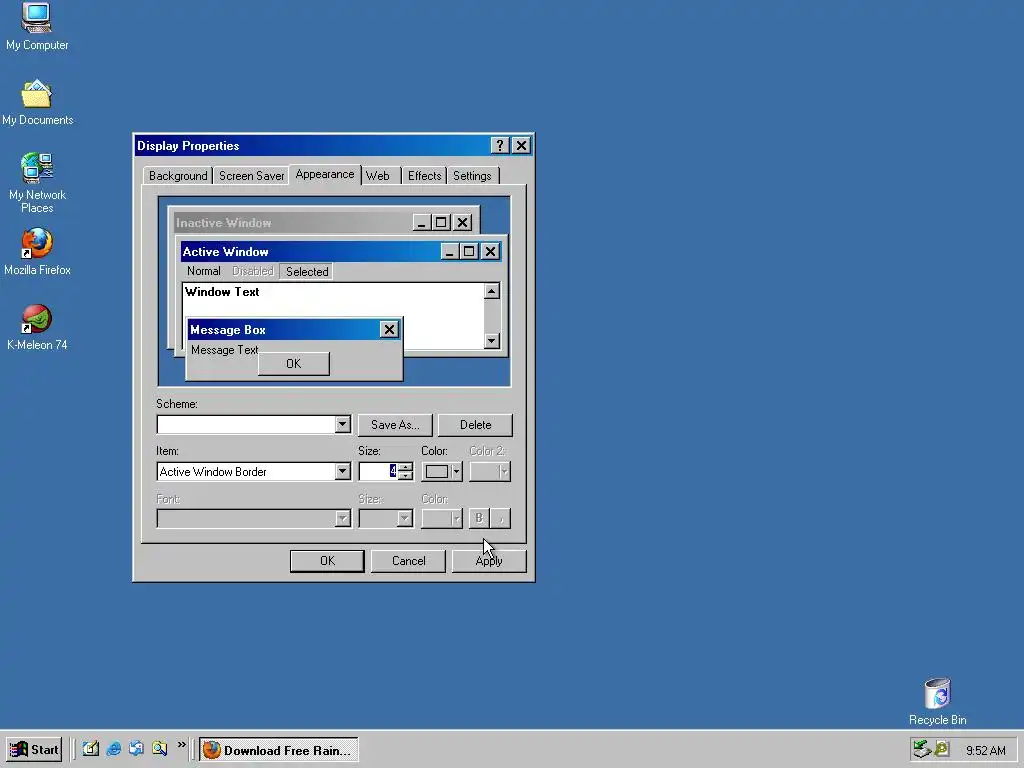1024x768 pixels.
Task: Select the My Documents desktop icon
Action: 37,103
